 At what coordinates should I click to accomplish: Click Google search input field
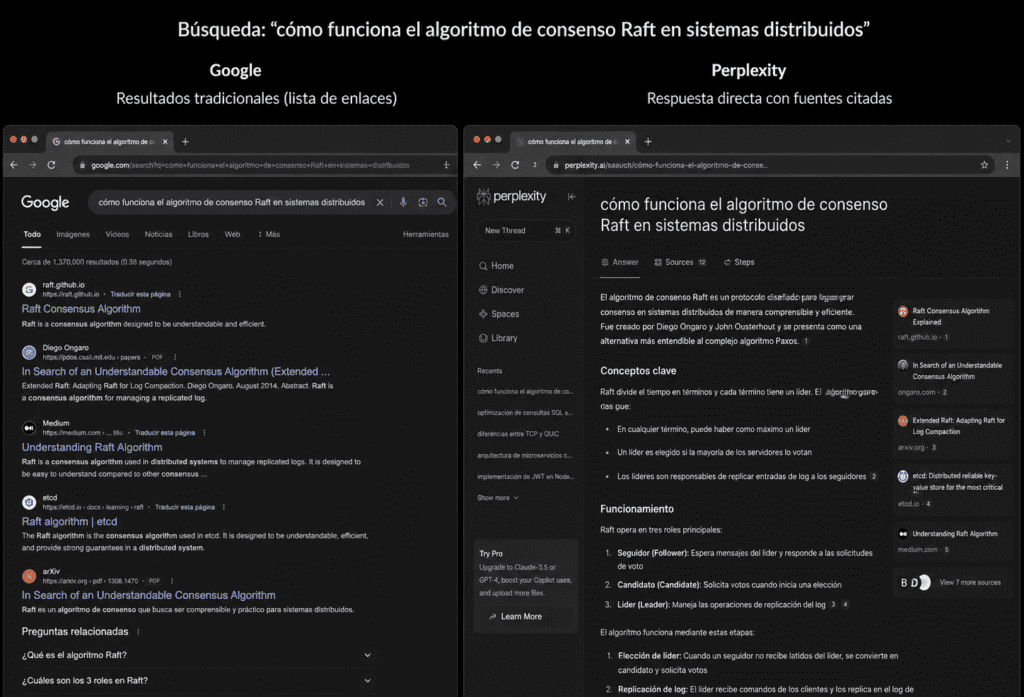click(232, 203)
